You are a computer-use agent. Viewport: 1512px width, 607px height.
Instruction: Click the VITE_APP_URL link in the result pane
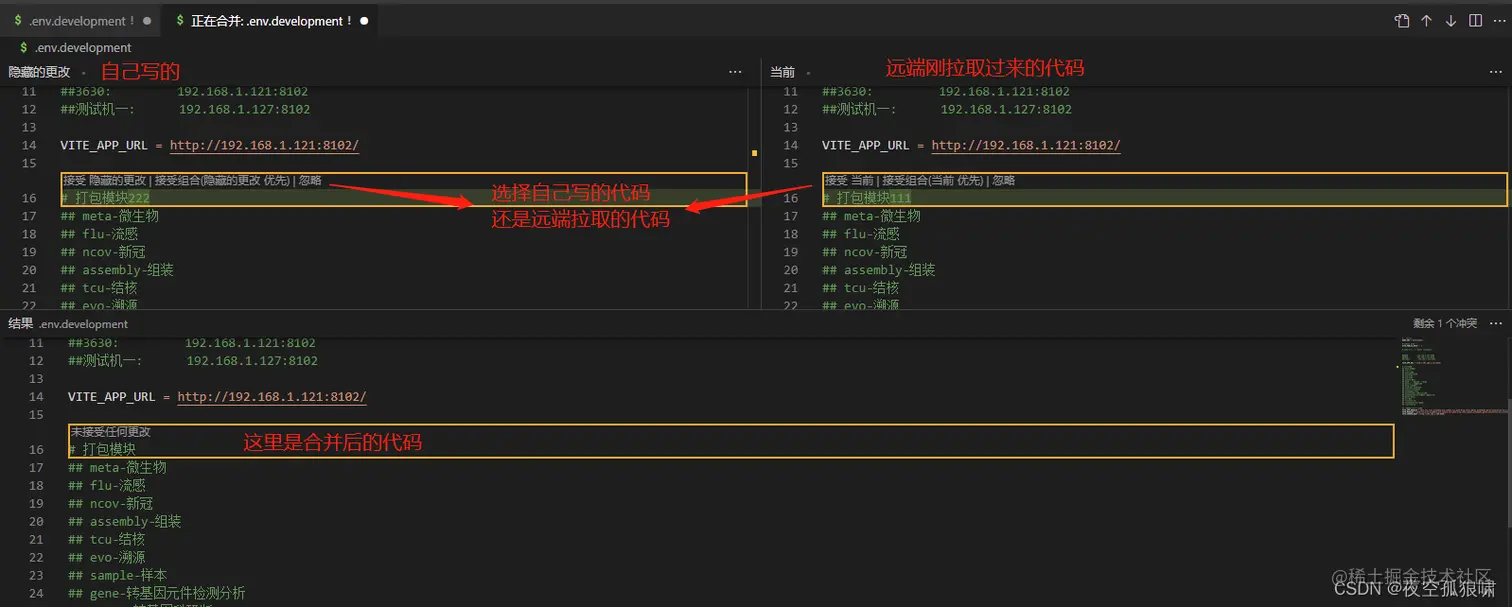272,397
